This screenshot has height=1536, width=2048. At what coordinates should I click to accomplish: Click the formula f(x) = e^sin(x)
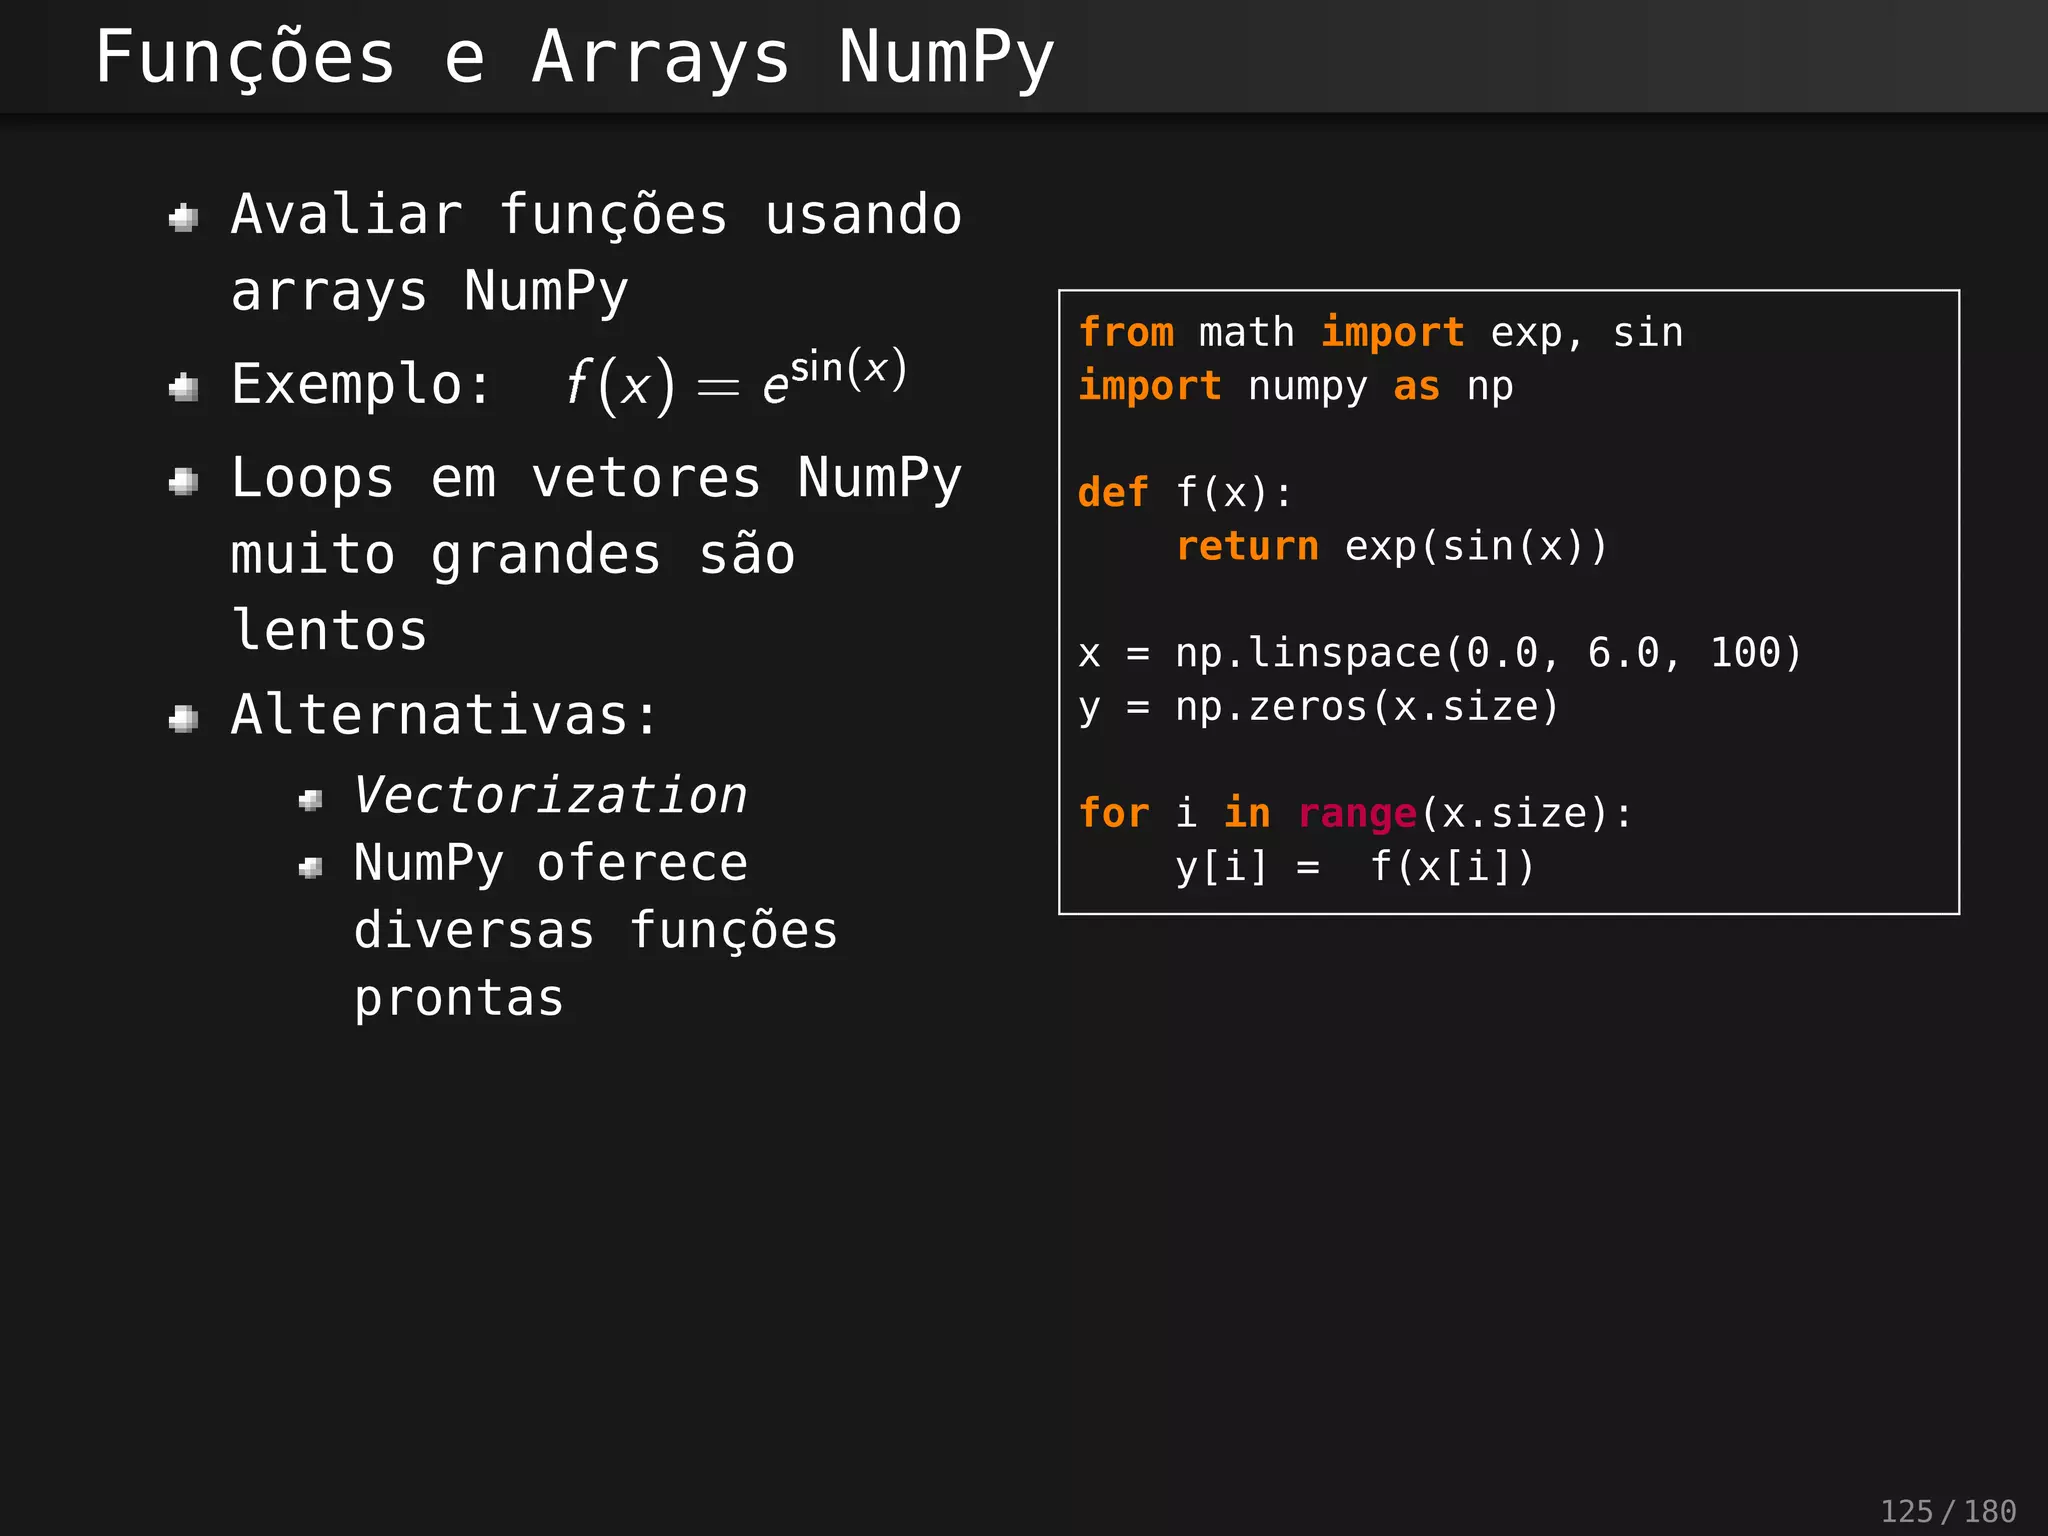pyautogui.click(x=737, y=381)
